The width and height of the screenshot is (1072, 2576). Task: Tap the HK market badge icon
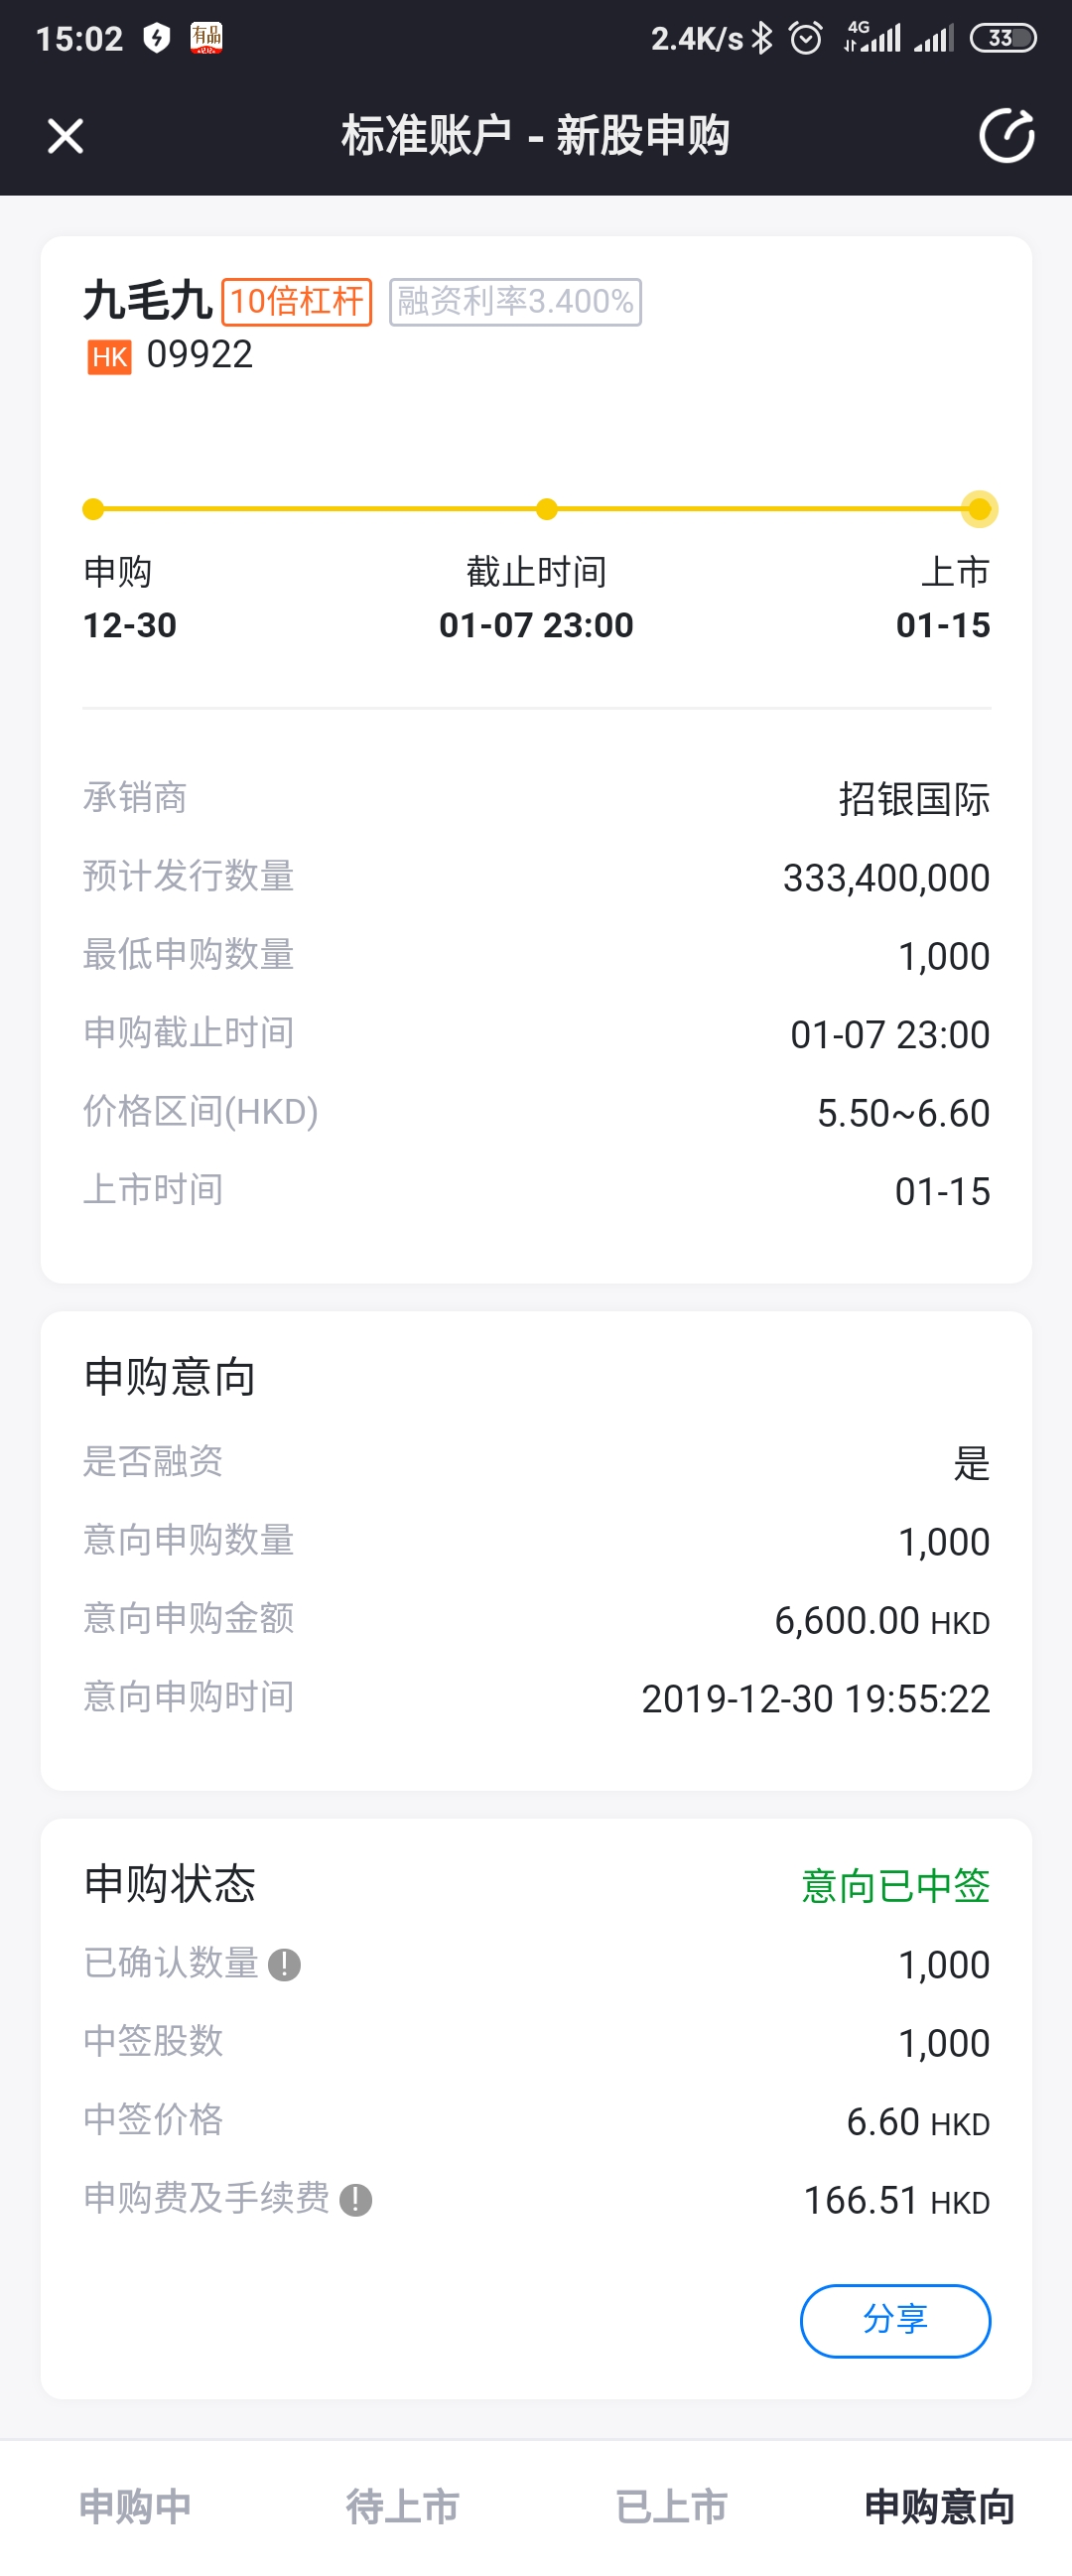(x=109, y=357)
